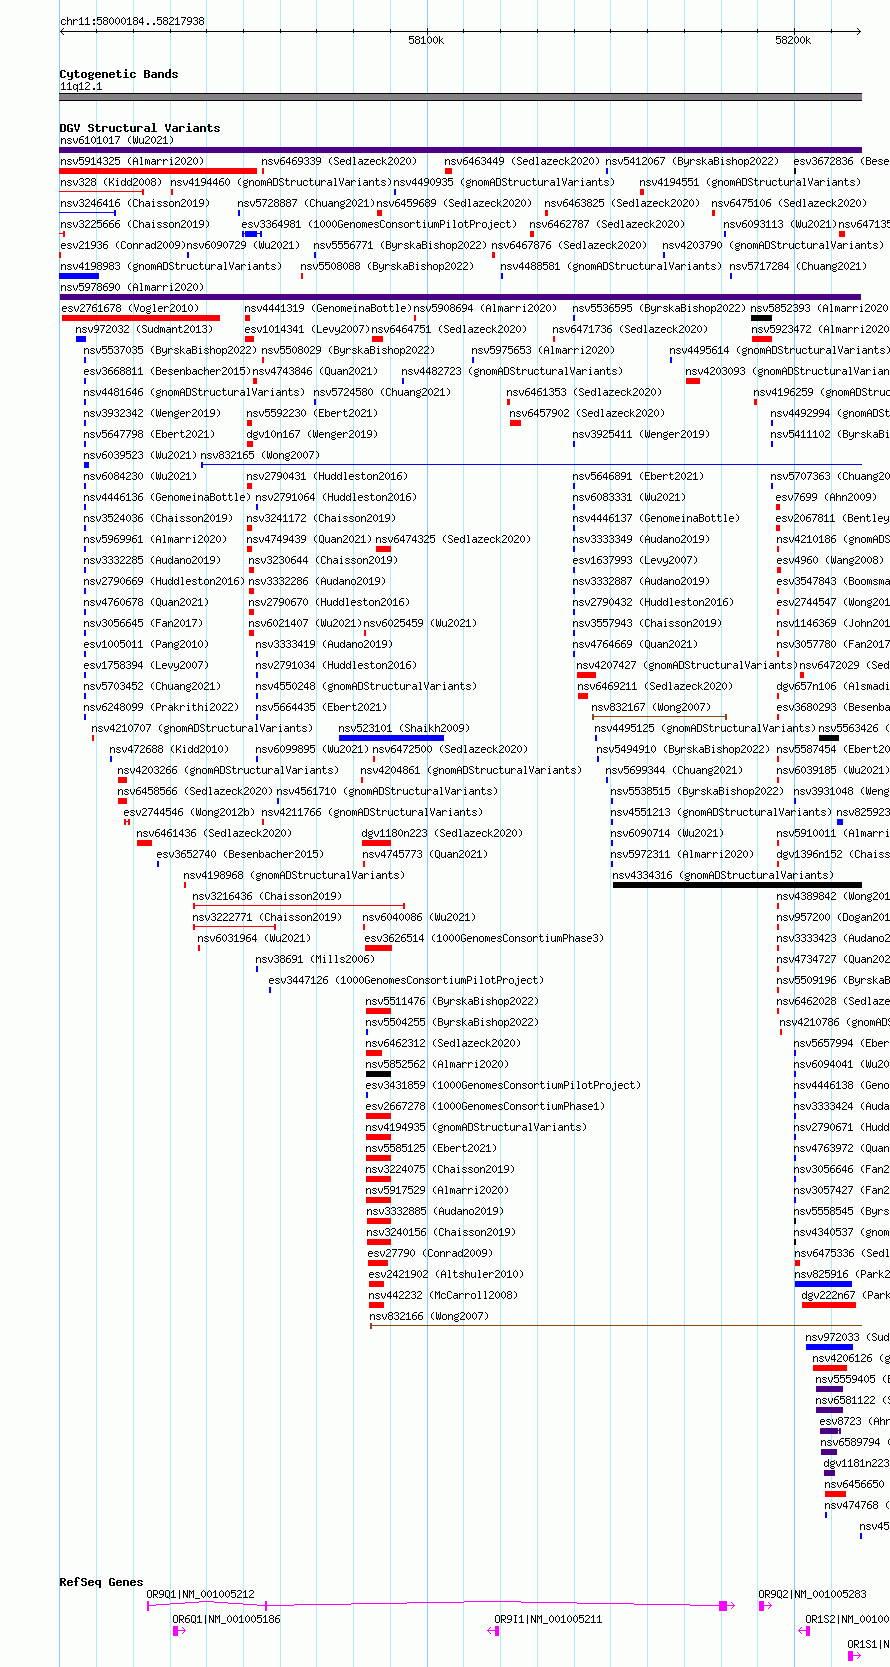
Task: Select nsv5646891 (Ebert2021) variant label
Action: 638,476
